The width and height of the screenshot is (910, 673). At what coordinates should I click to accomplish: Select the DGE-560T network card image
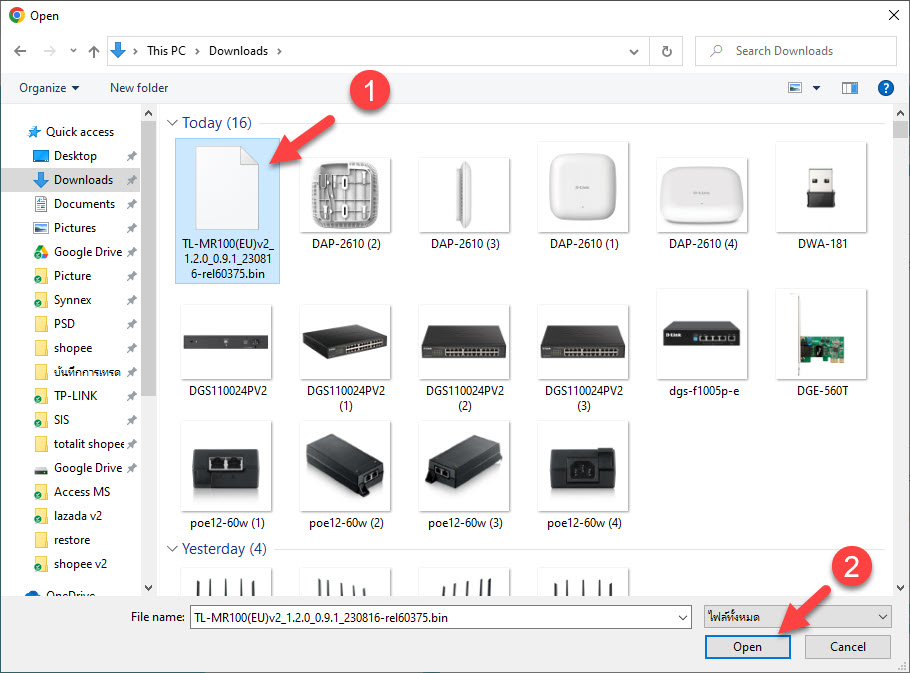click(821, 335)
